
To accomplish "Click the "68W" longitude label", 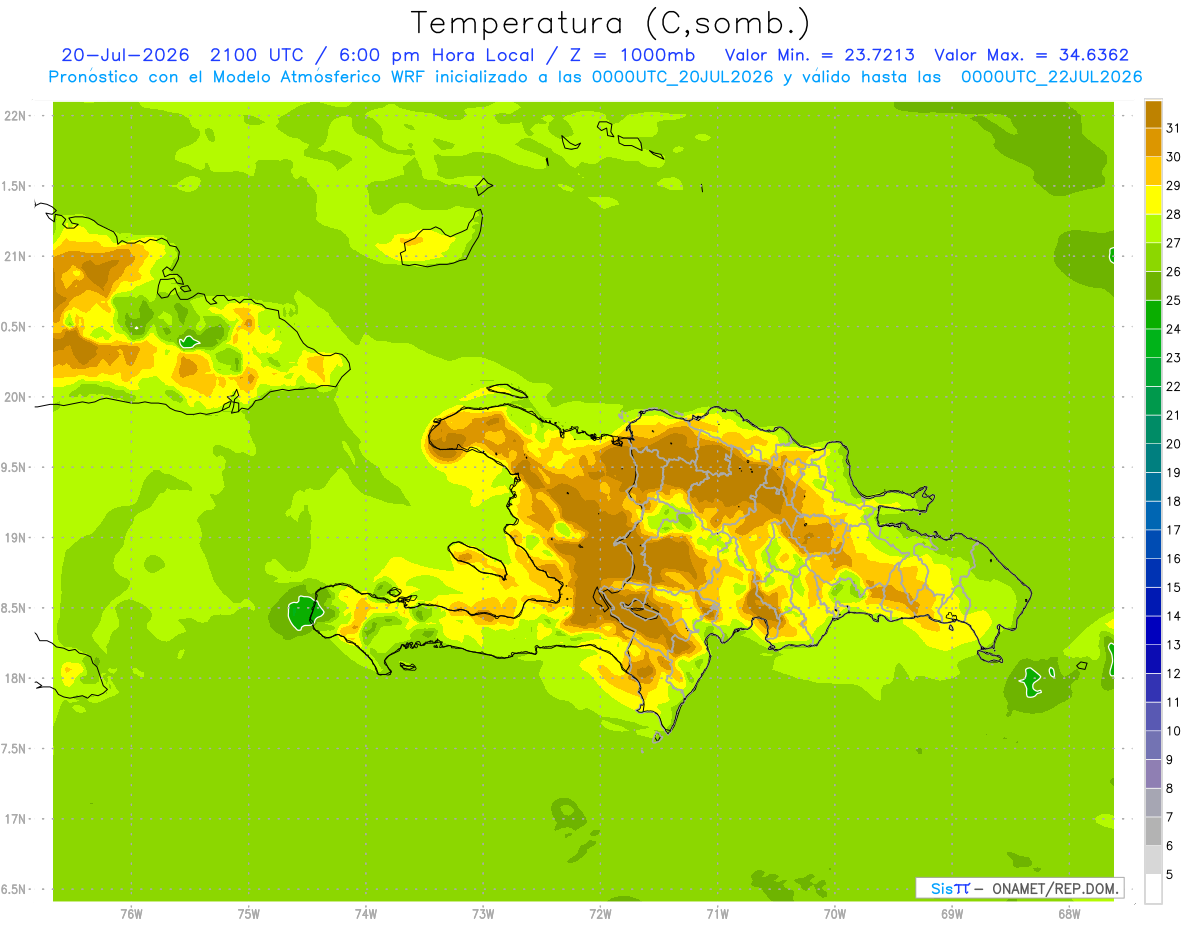I will click(x=1069, y=914).
